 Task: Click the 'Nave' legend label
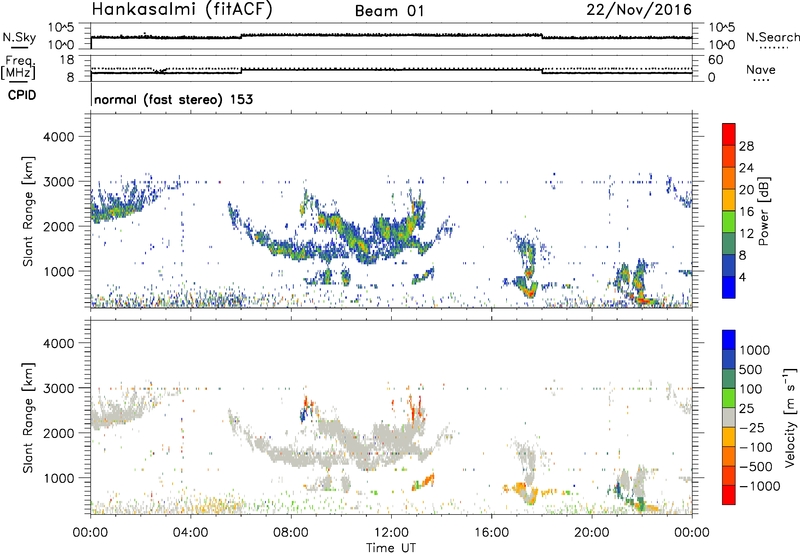click(x=761, y=70)
